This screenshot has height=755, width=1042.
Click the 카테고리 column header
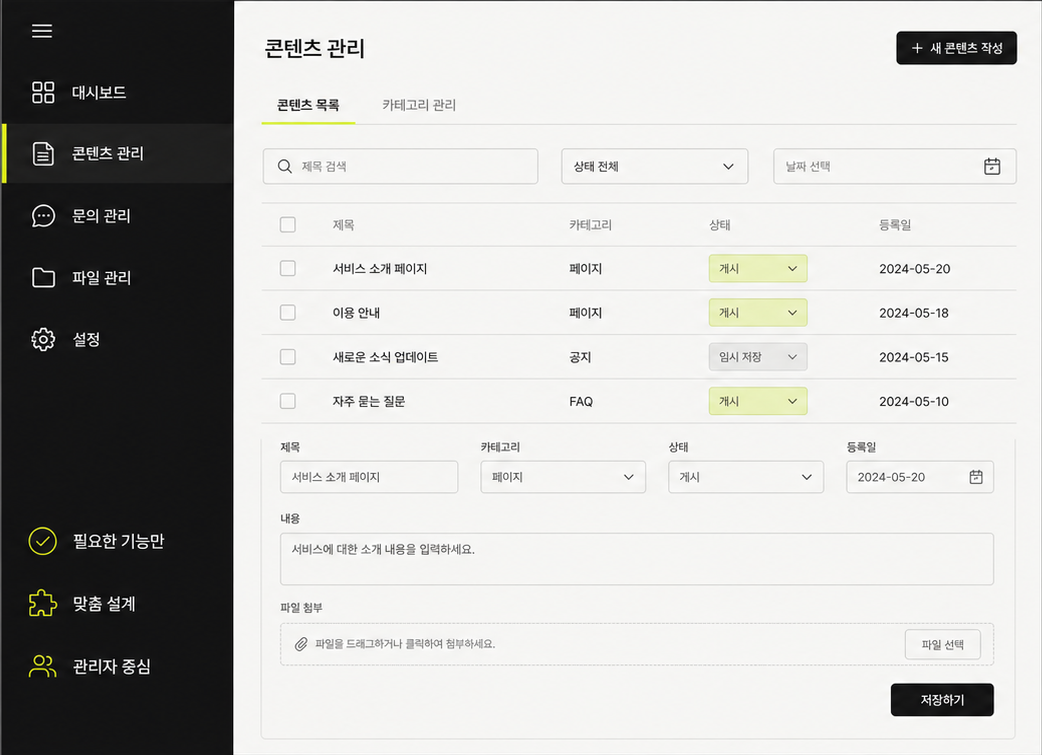coord(591,225)
